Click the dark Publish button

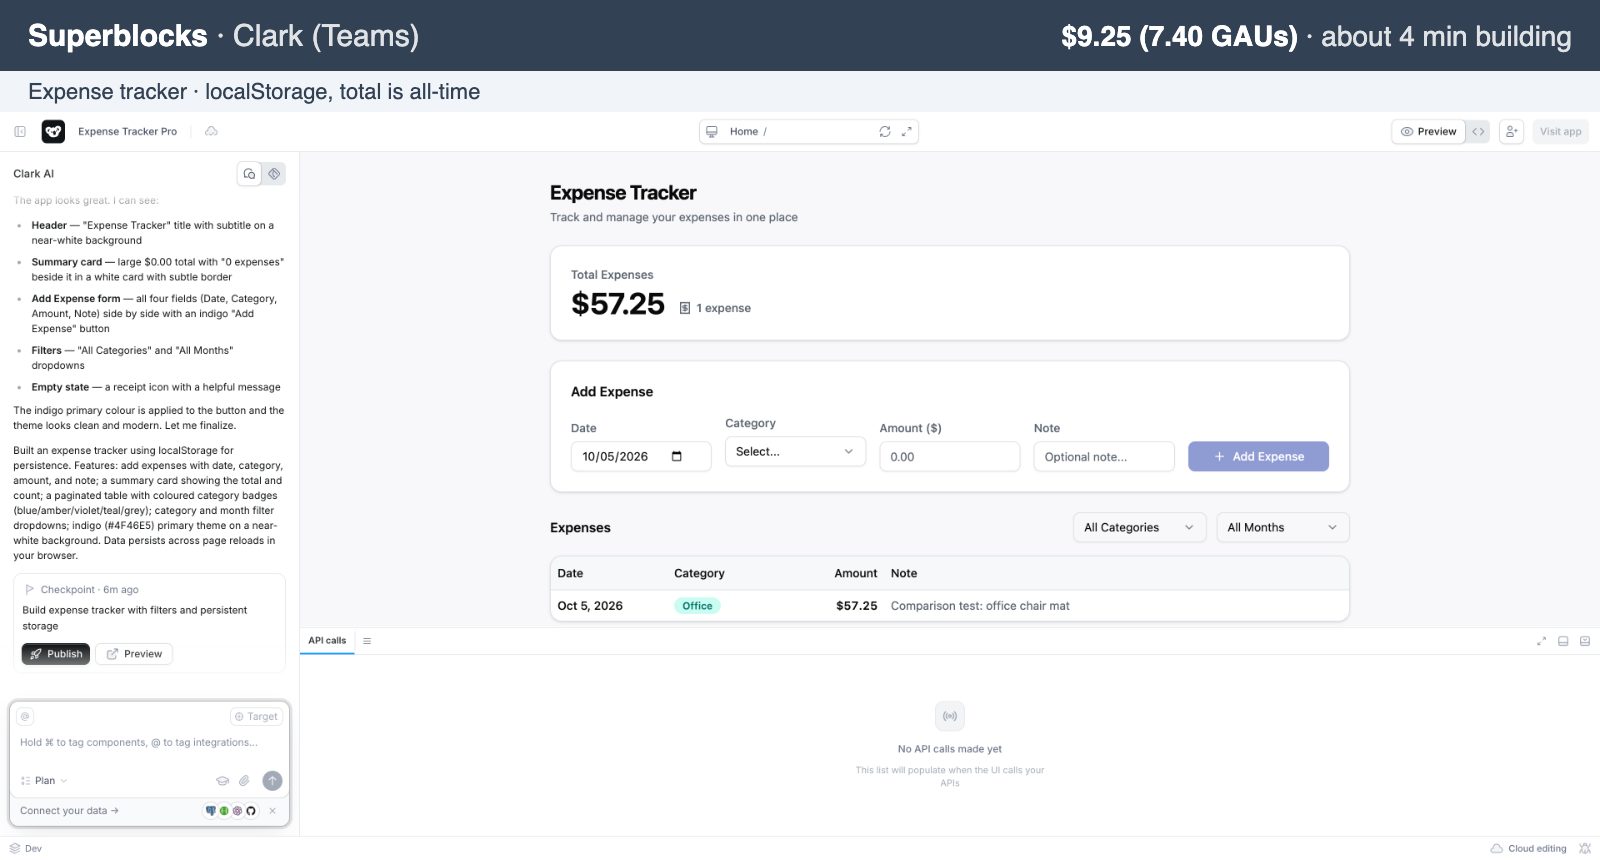click(x=56, y=654)
